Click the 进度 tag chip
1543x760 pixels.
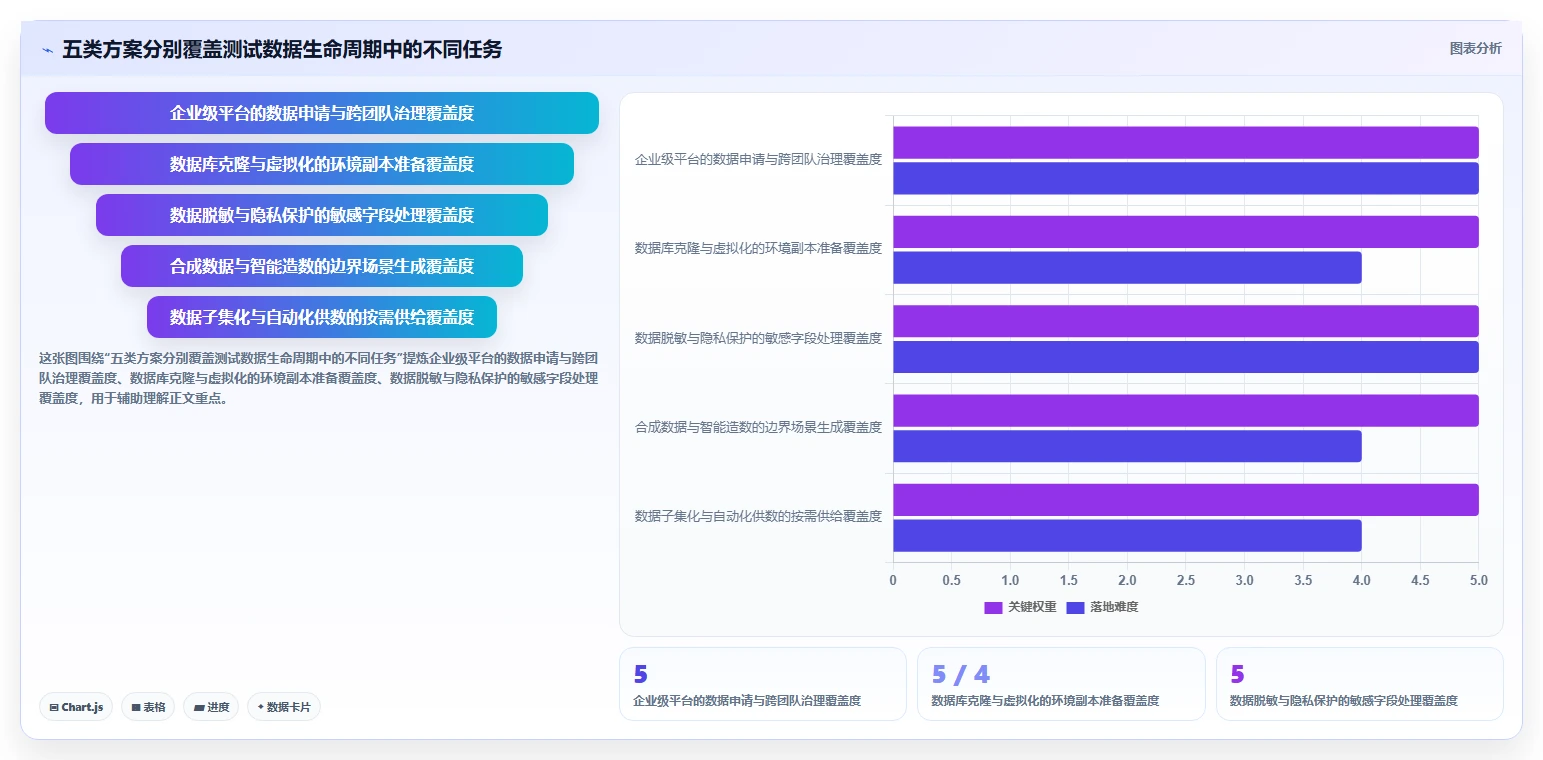pos(211,707)
